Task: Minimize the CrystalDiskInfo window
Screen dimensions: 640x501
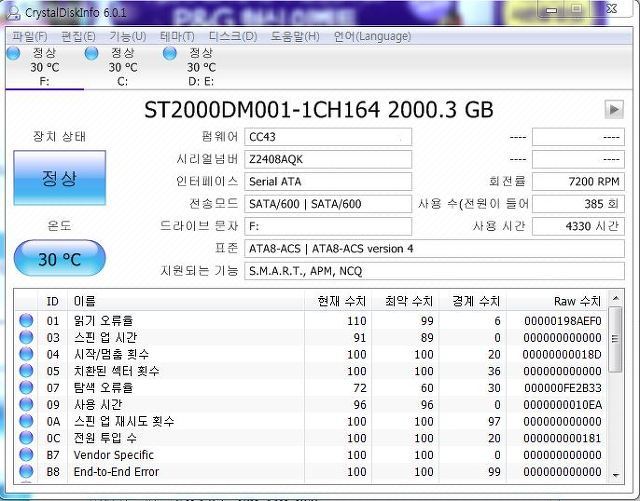Action: click(552, 10)
